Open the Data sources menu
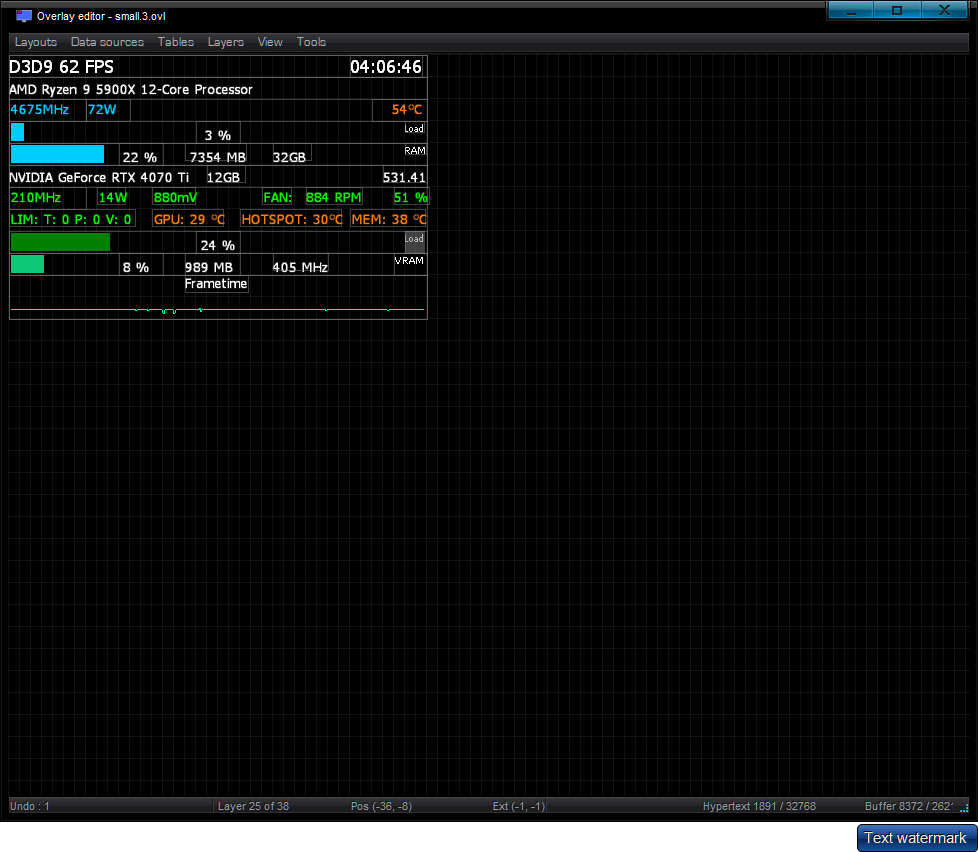Viewport: 978px width, 852px height. click(107, 42)
